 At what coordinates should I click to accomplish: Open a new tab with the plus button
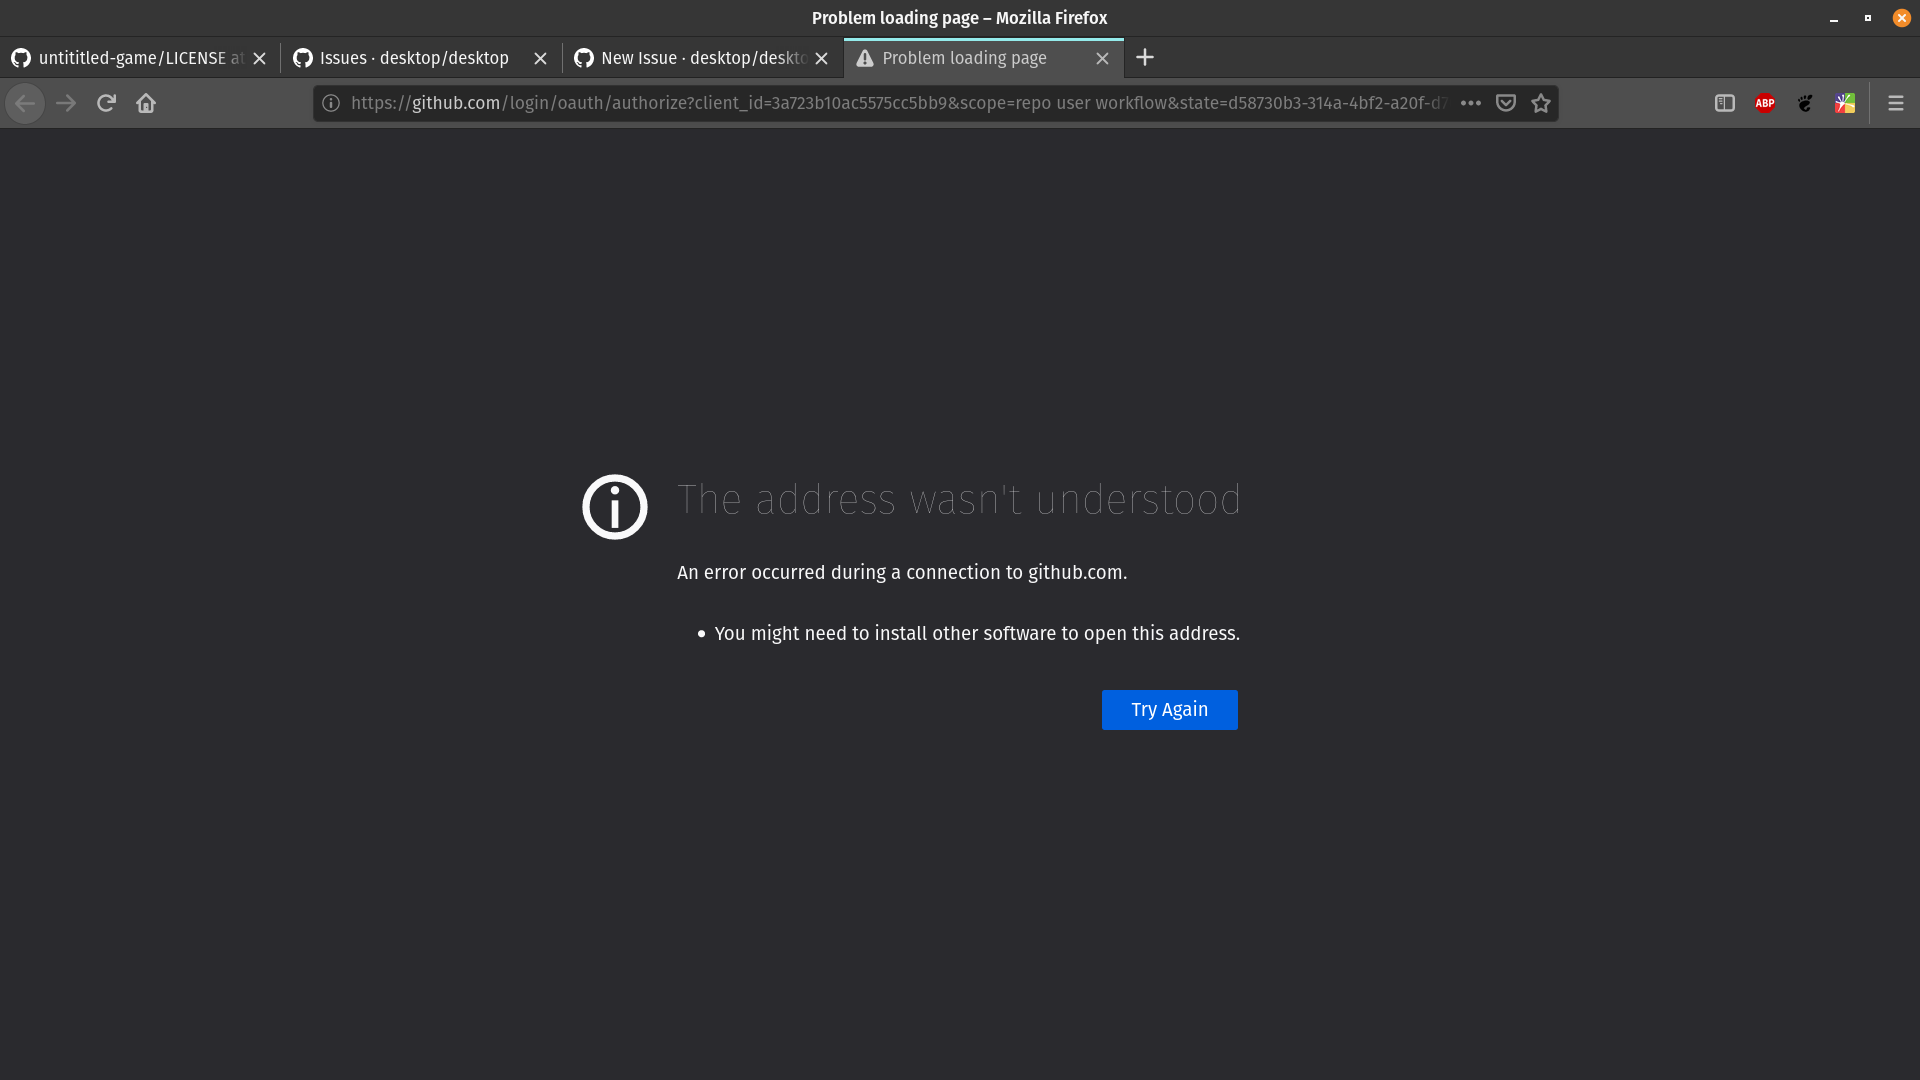[x=1145, y=57]
